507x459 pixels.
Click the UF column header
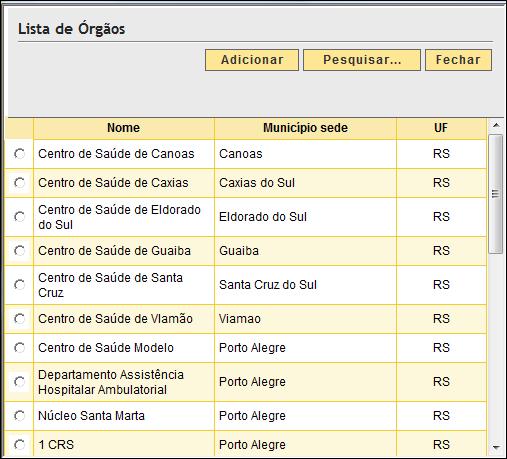[x=441, y=128]
